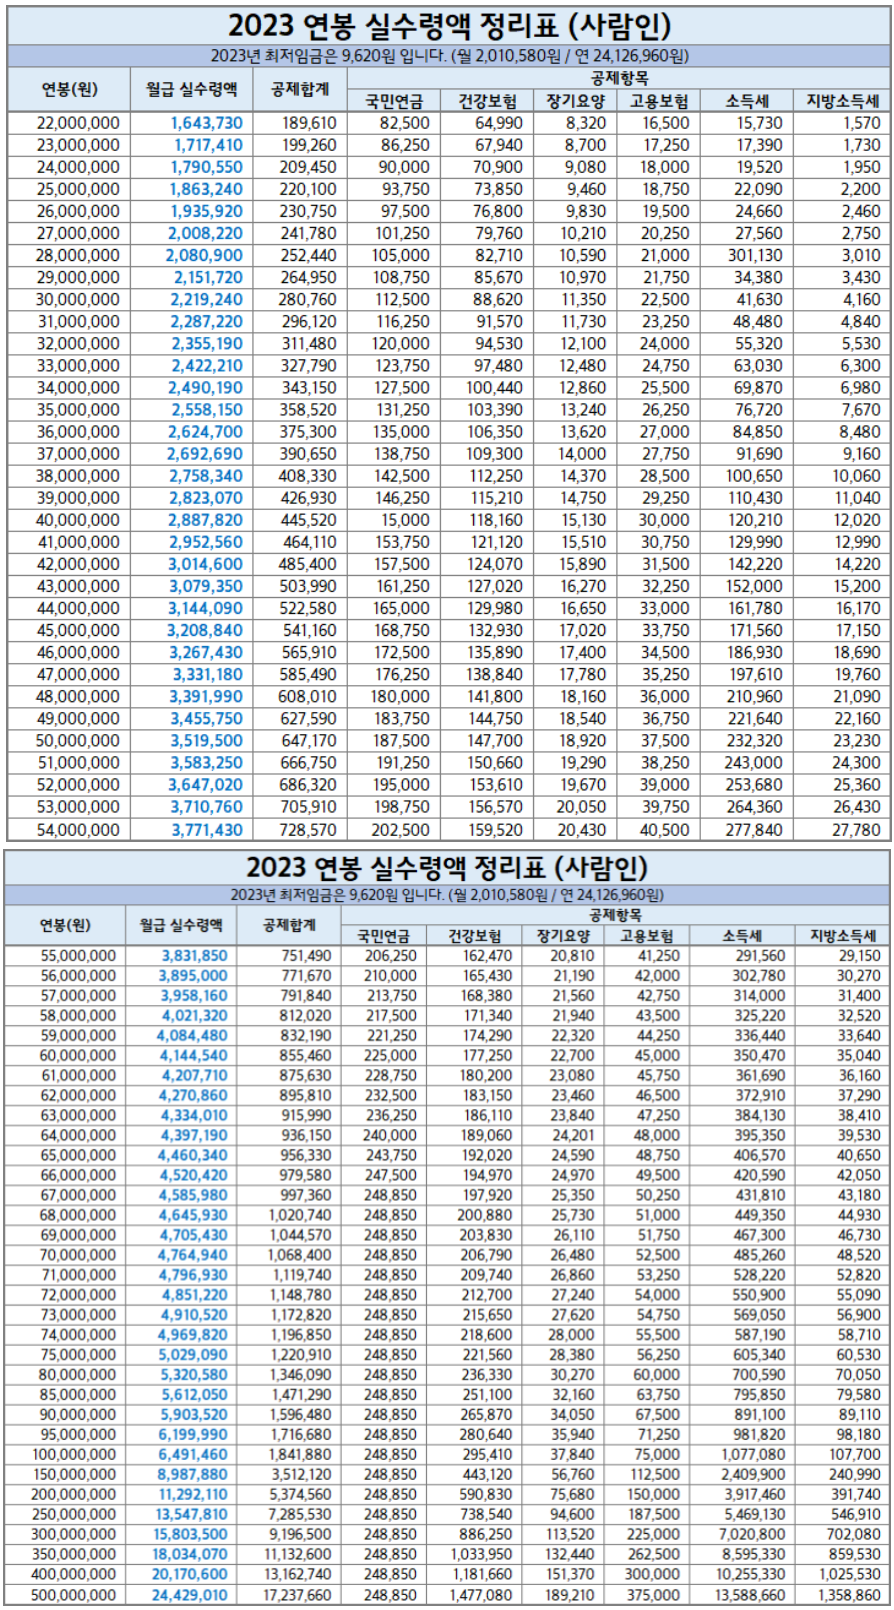Click 지방소득세 value 1,358,860 in 500,000,000 row
This screenshot has width=894, height=1610.
pos(850,1595)
